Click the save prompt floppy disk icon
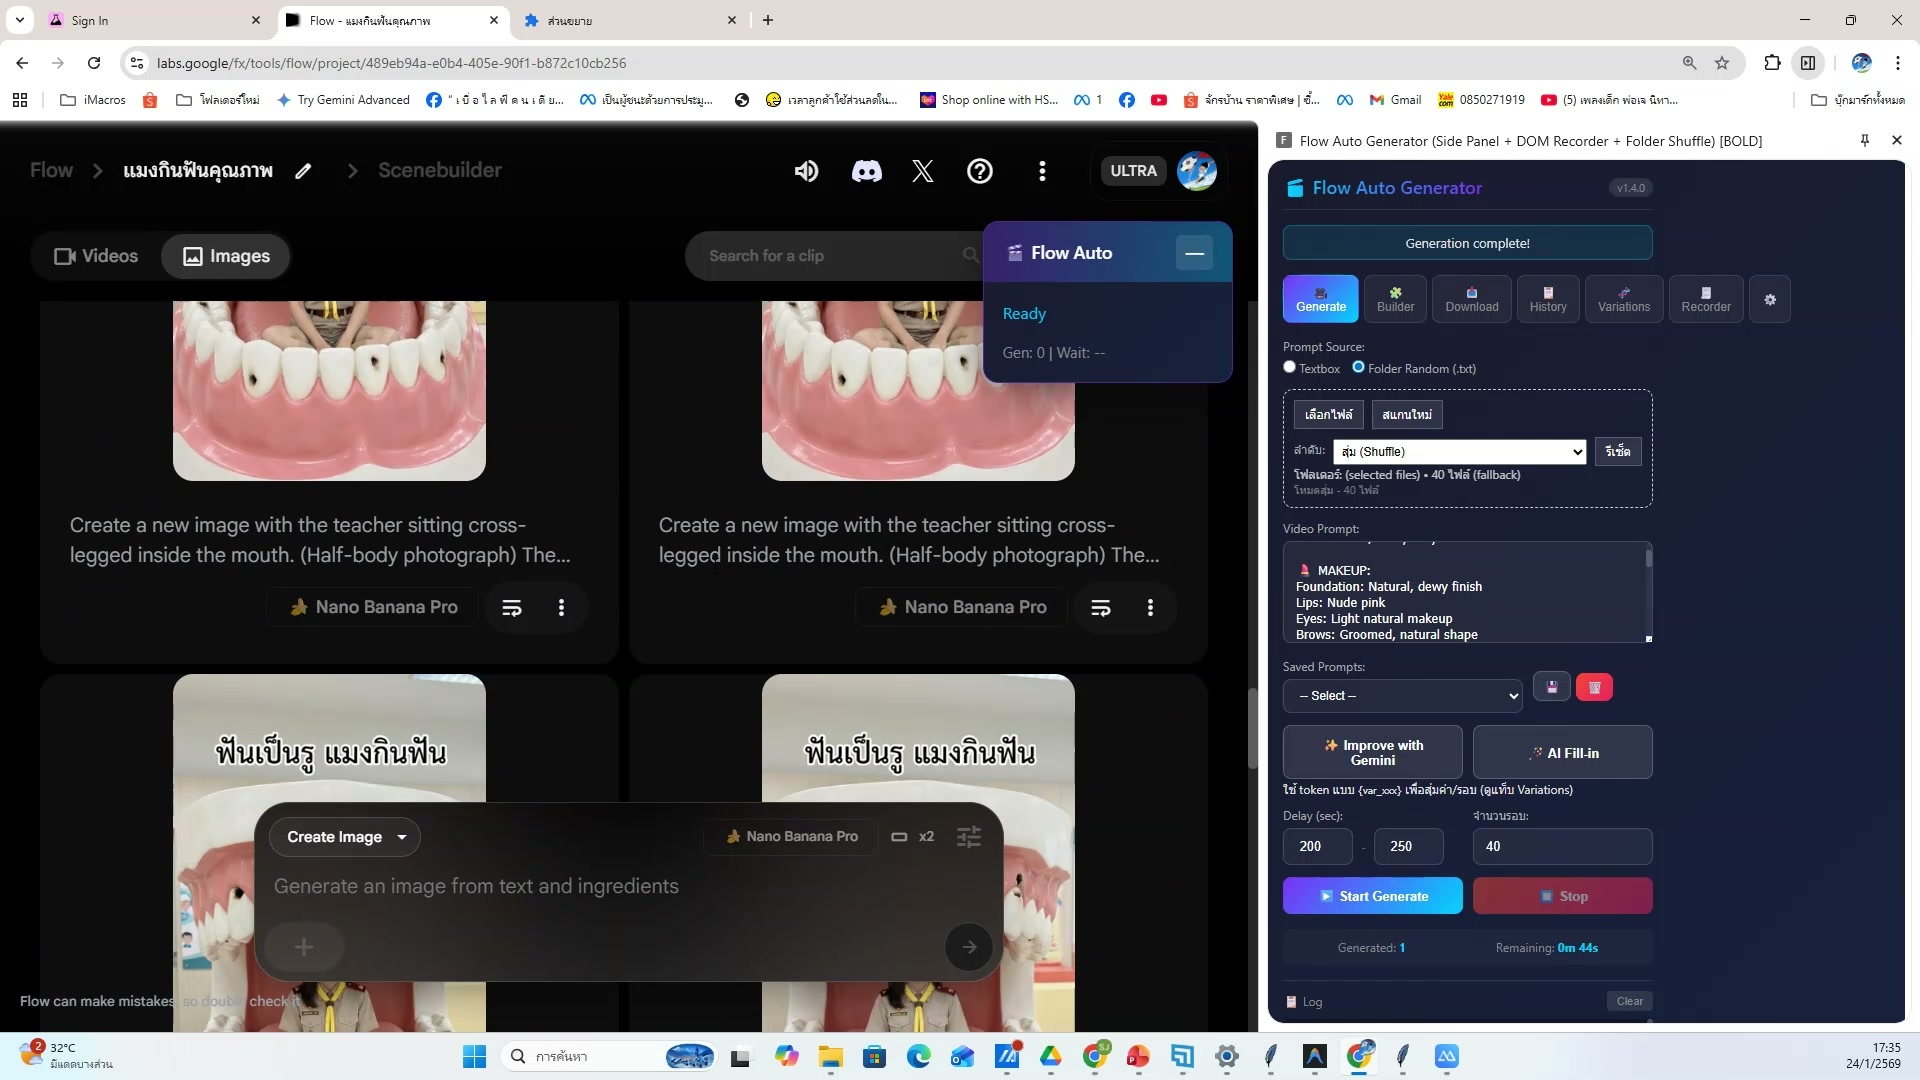 [x=1552, y=688]
